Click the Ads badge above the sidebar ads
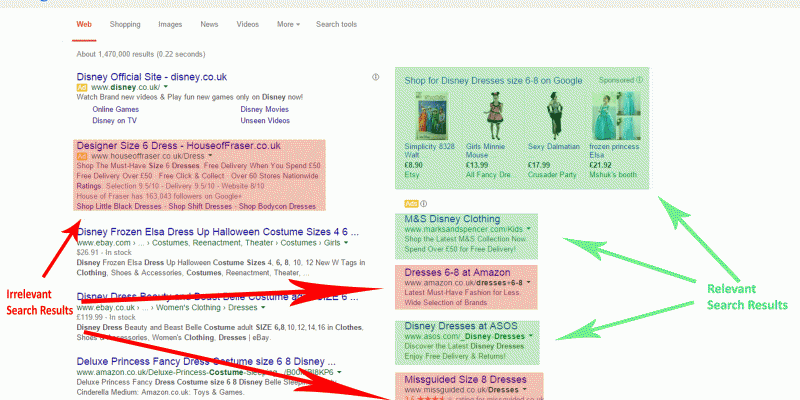This screenshot has height=400, width=800. pyautogui.click(x=411, y=204)
